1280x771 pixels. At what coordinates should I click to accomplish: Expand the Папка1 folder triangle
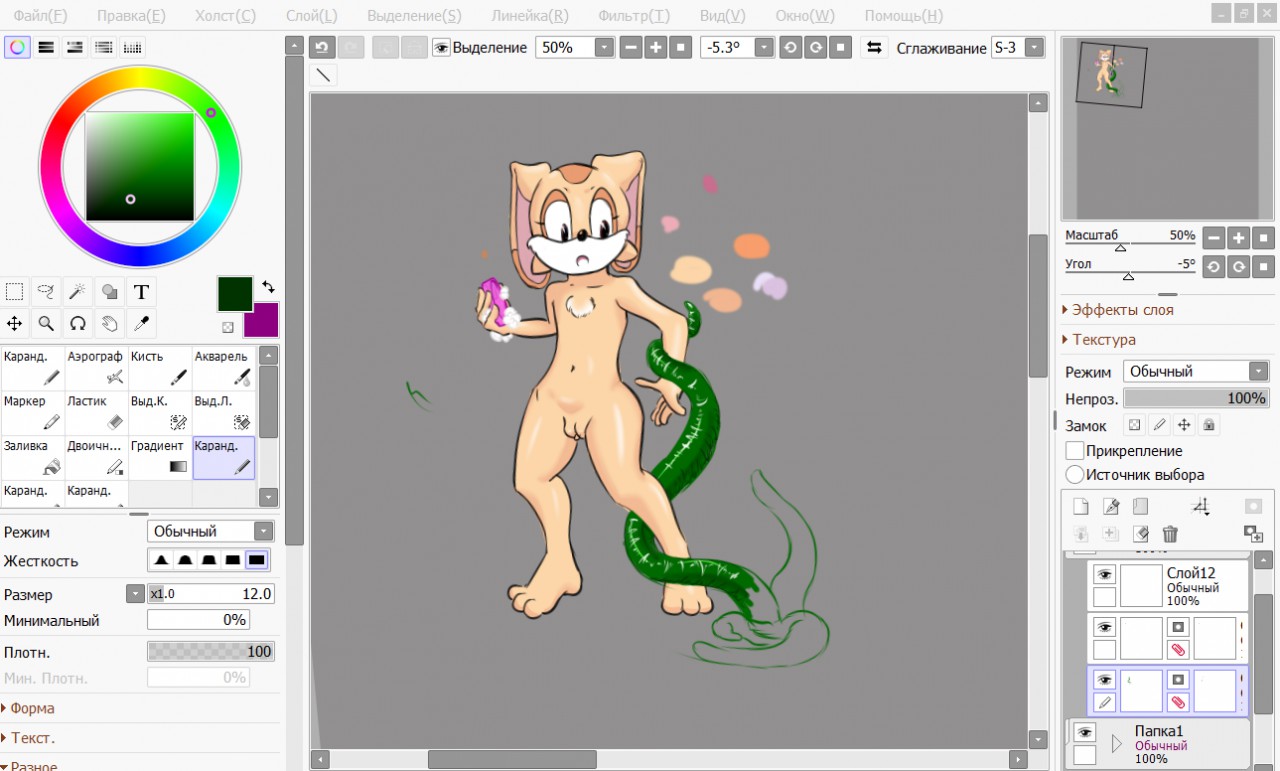click(1117, 743)
